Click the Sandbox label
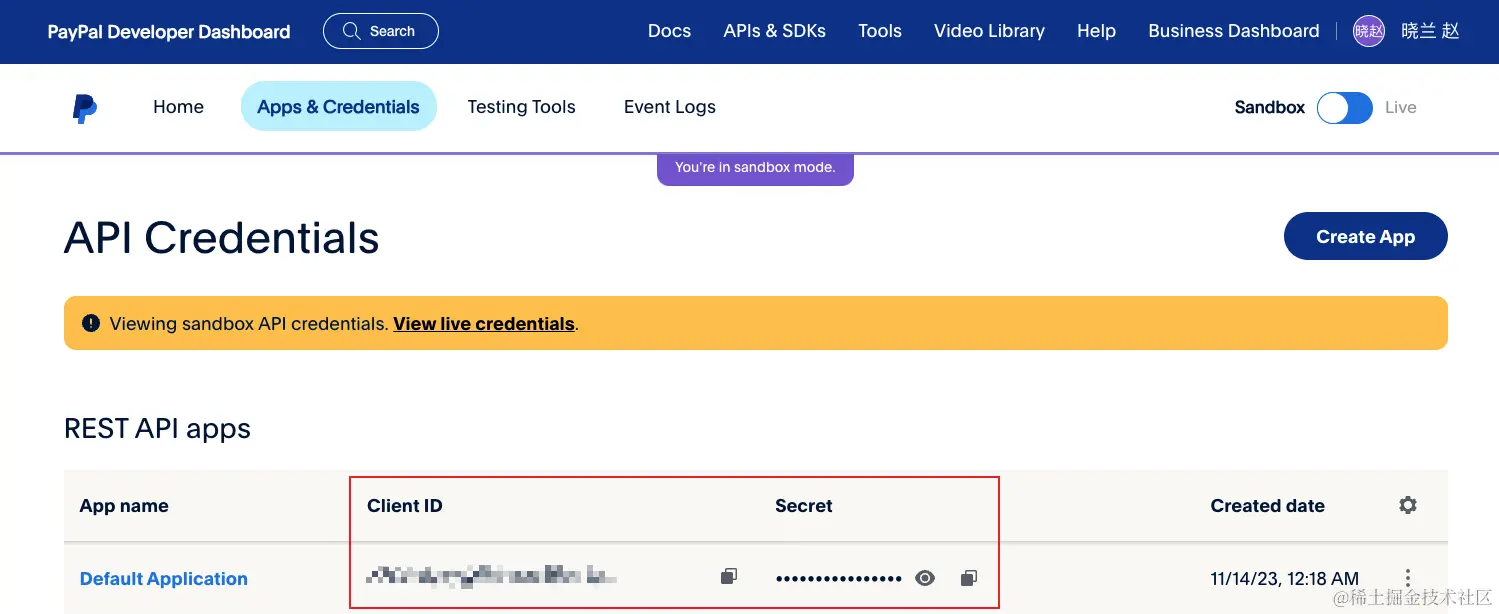1499x614 pixels. 1270,107
